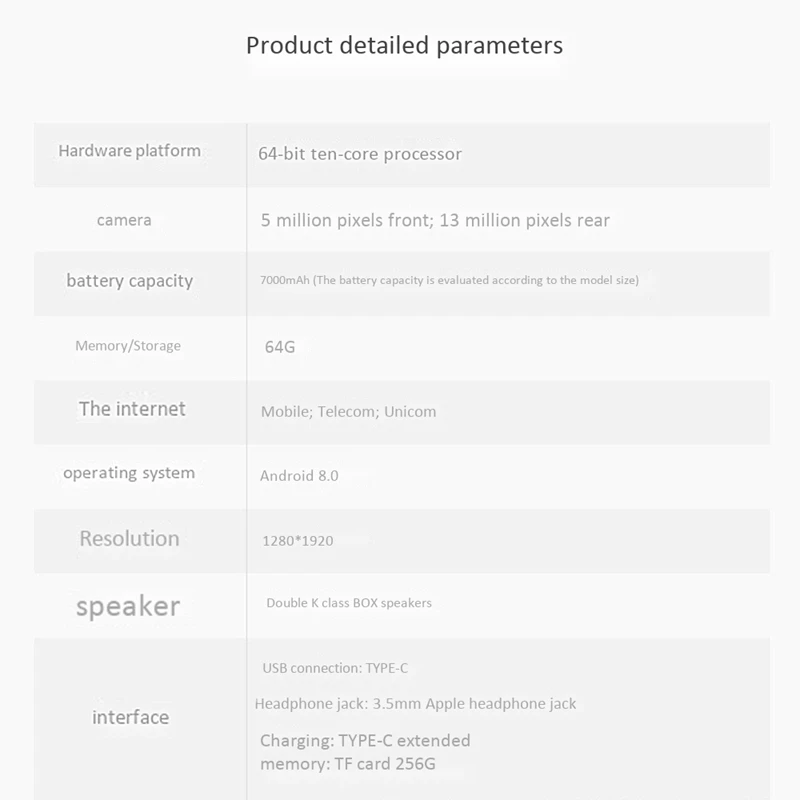Select the "Hardware platform" label
The width and height of the screenshot is (800, 800).
(130, 151)
